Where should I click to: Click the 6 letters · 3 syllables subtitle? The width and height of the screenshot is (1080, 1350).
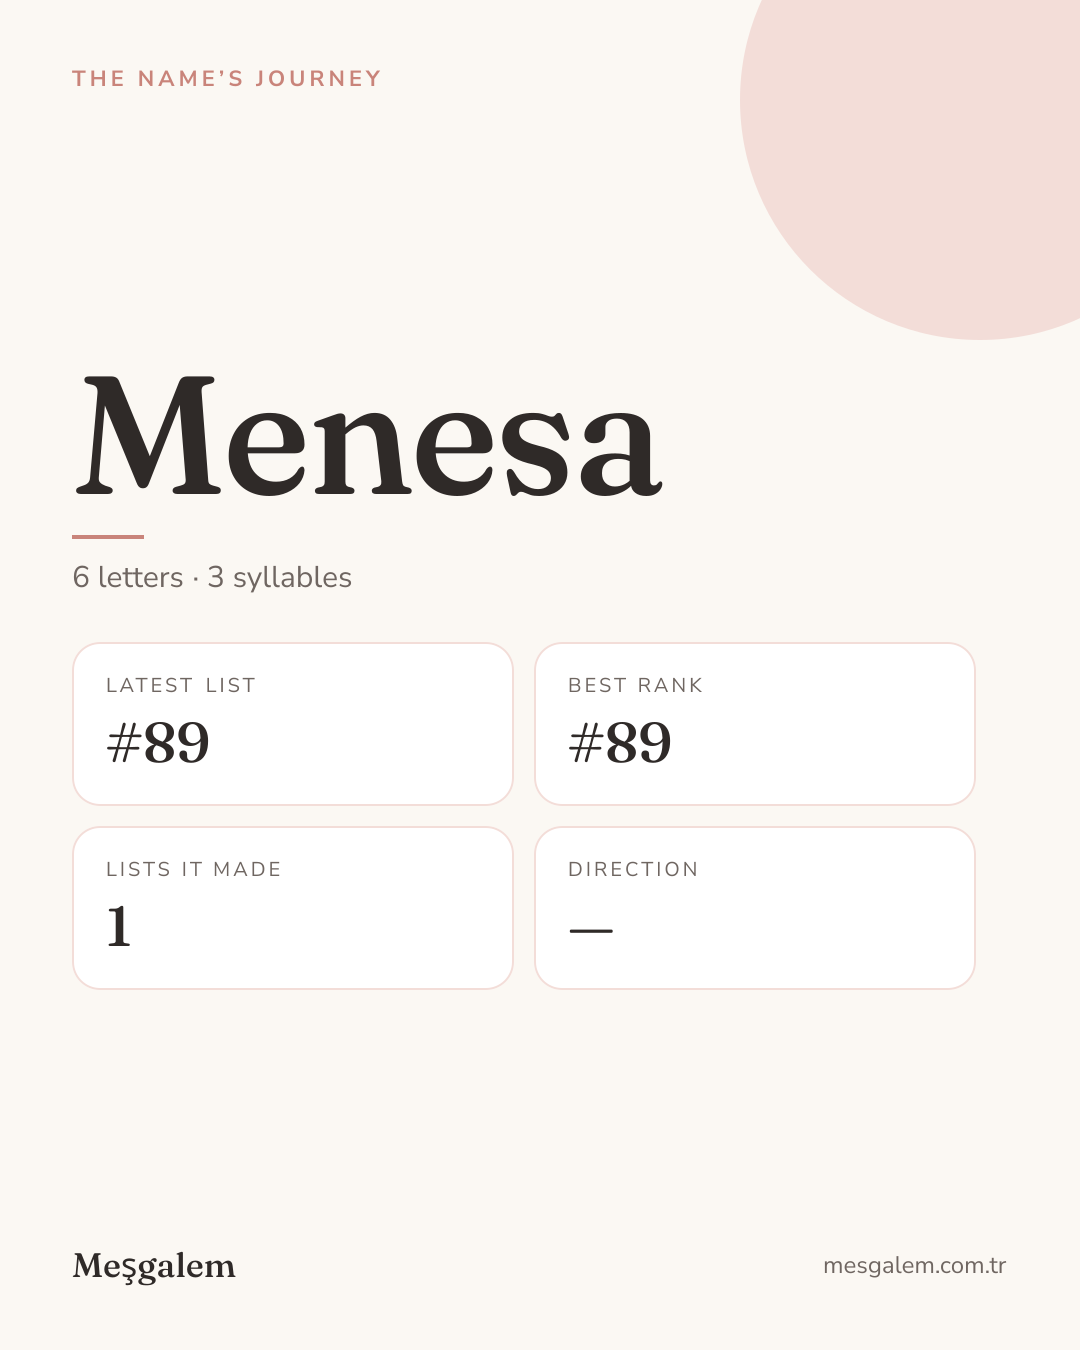[212, 577]
